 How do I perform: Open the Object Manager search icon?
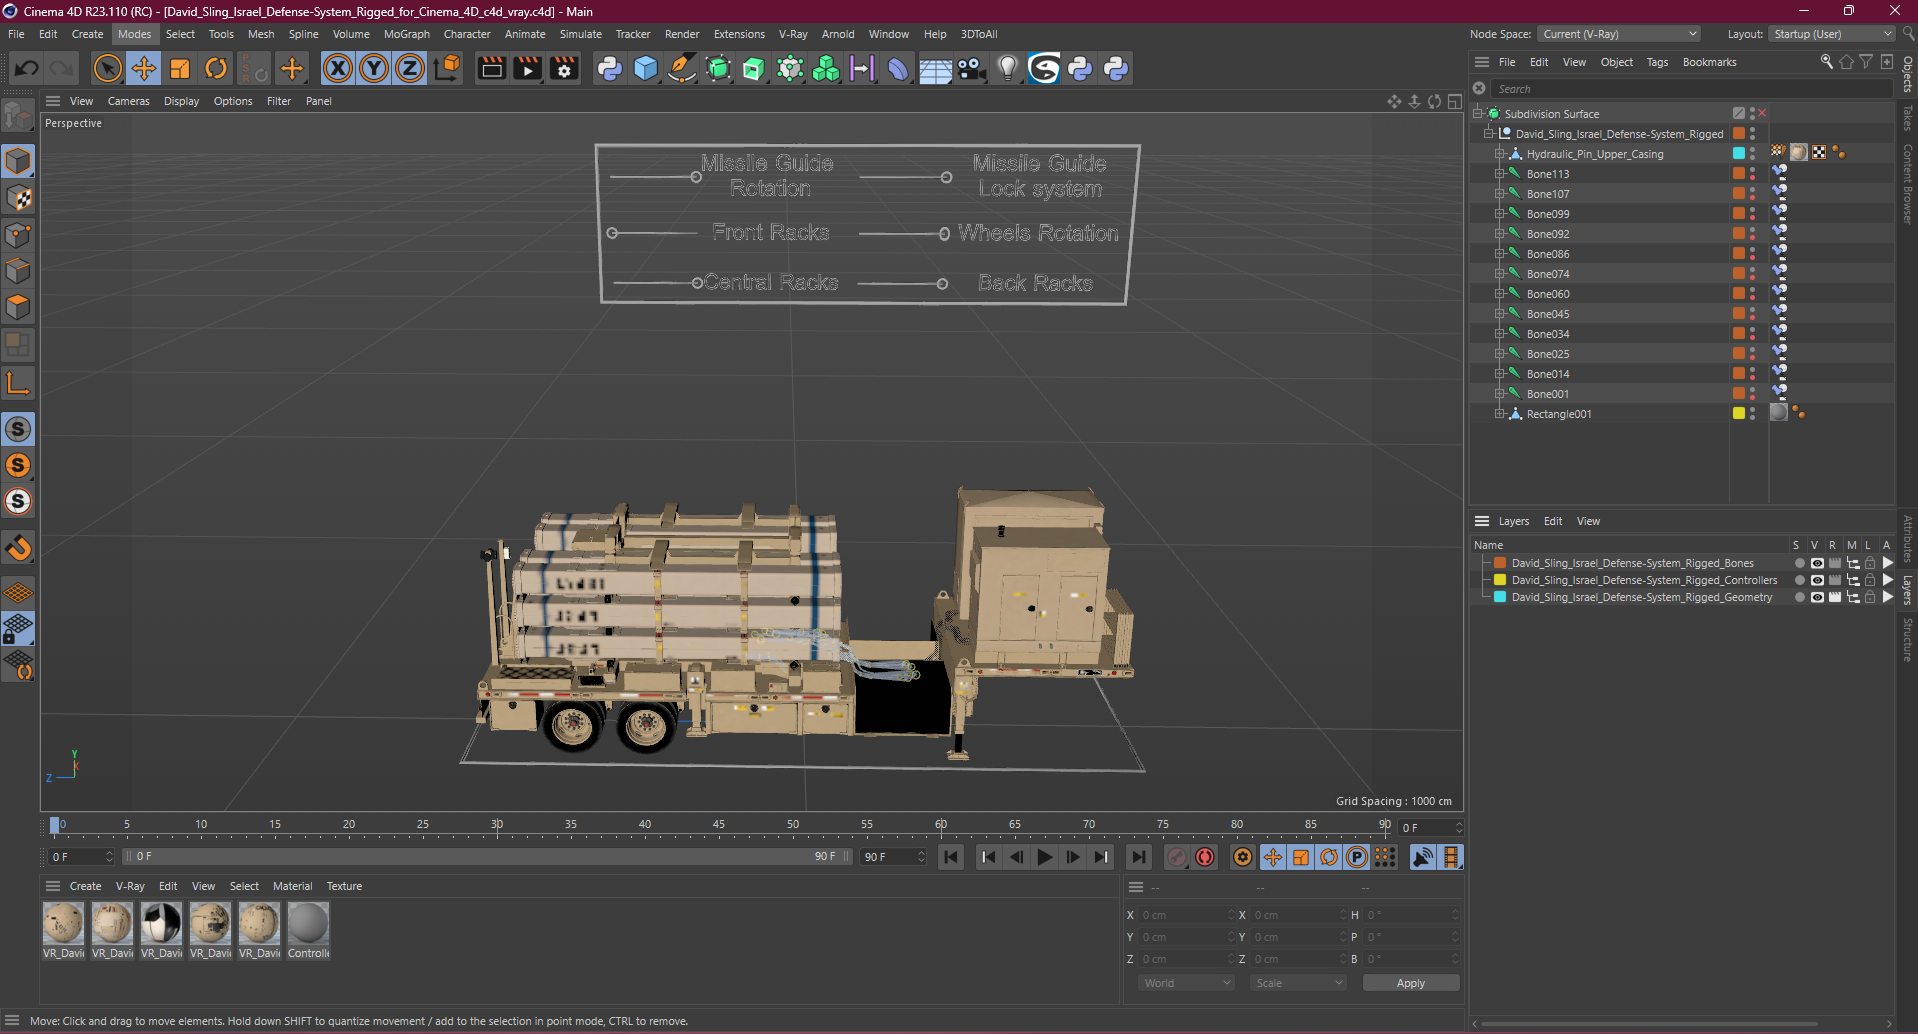[1826, 62]
